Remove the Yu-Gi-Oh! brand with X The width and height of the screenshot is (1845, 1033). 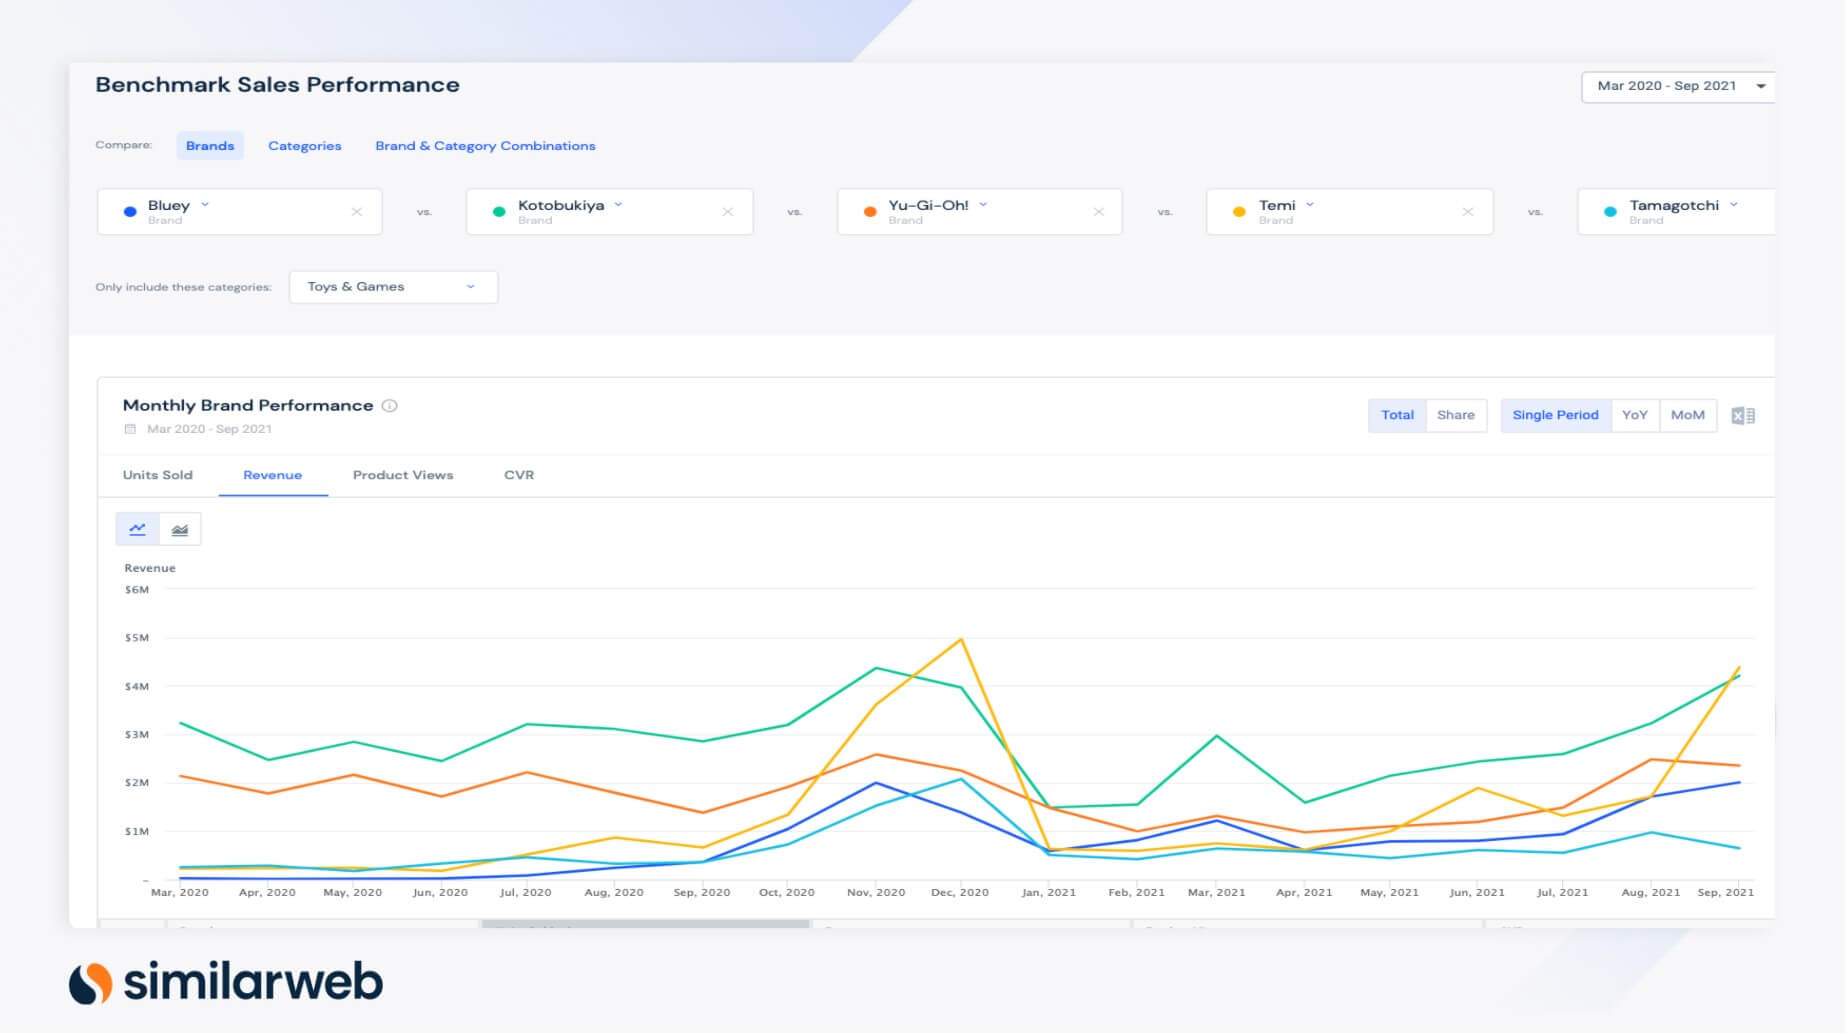[x=1098, y=212]
